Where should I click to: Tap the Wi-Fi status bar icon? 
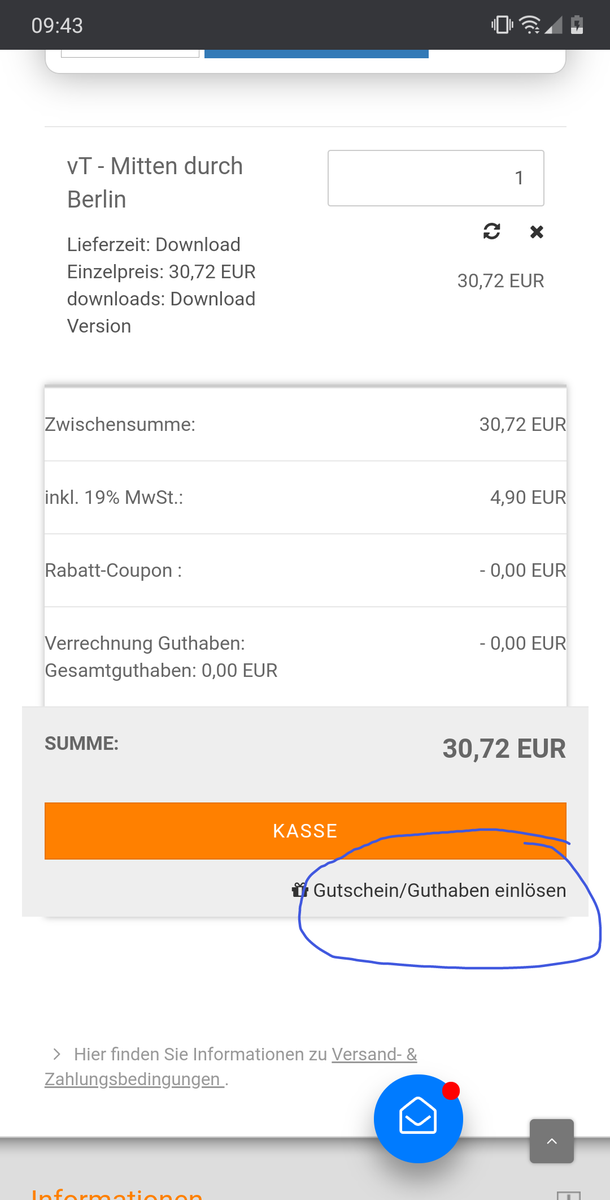coord(530,25)
